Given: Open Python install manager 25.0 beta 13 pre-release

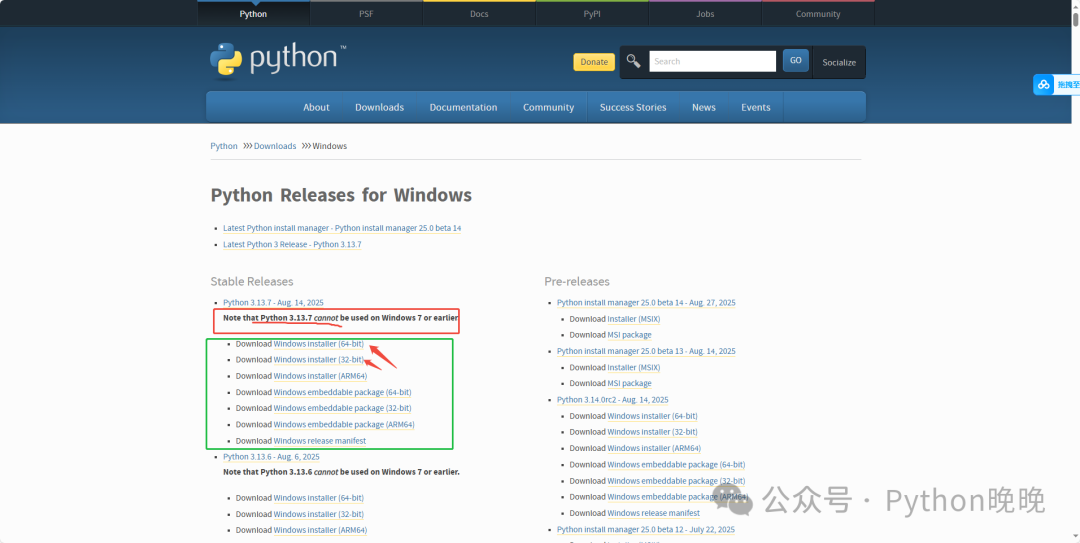Looking at the screenshot, I should pyautogui.click(x=646, y=351).
